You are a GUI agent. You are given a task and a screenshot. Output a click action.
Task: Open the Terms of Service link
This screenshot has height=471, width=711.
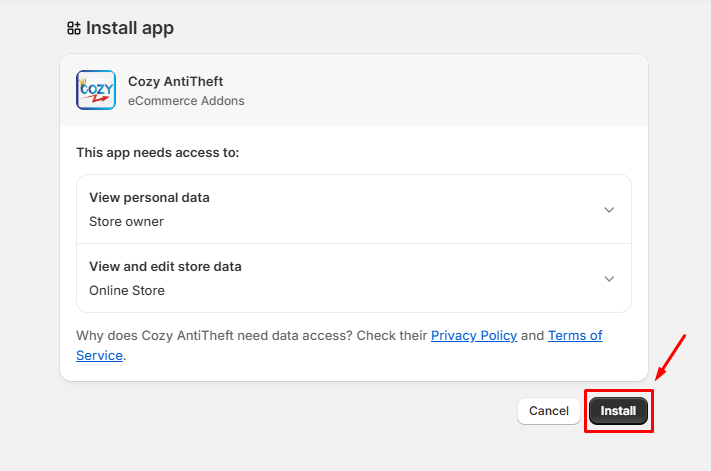tap(575, 336)
